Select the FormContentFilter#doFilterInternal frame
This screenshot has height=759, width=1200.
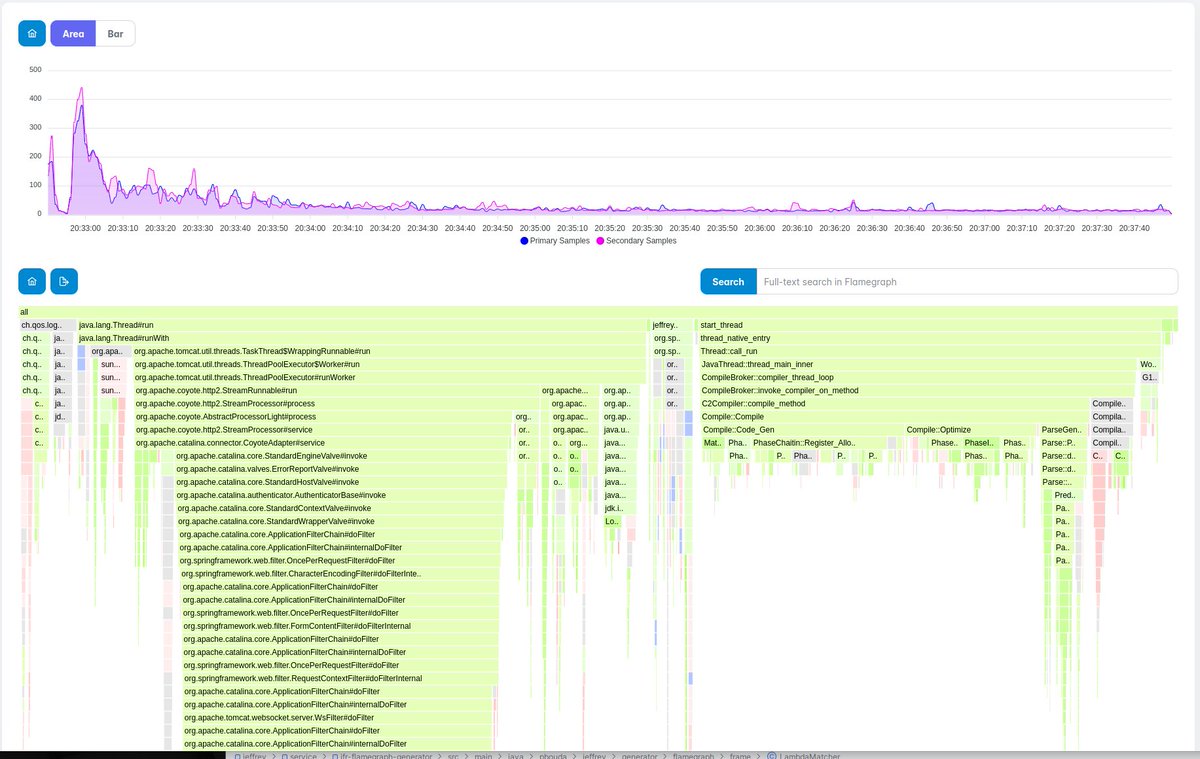click(x=340, y=626)
